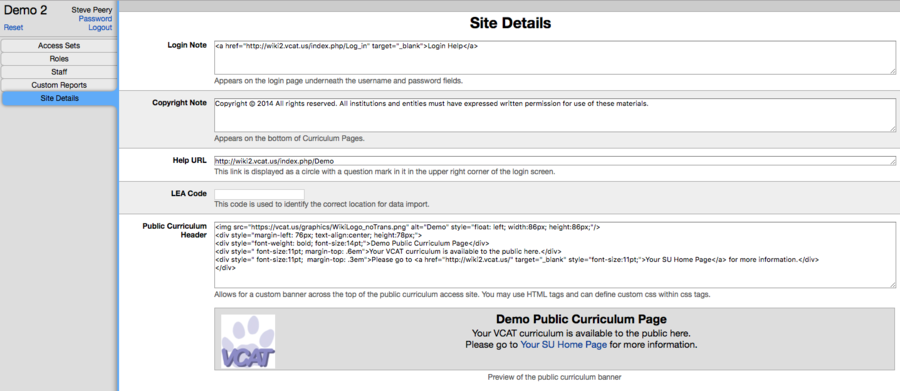Click the Your SU Home Page link in the preview
The image size is (900, 391).
pyautogui.click(x=563, y=345)
